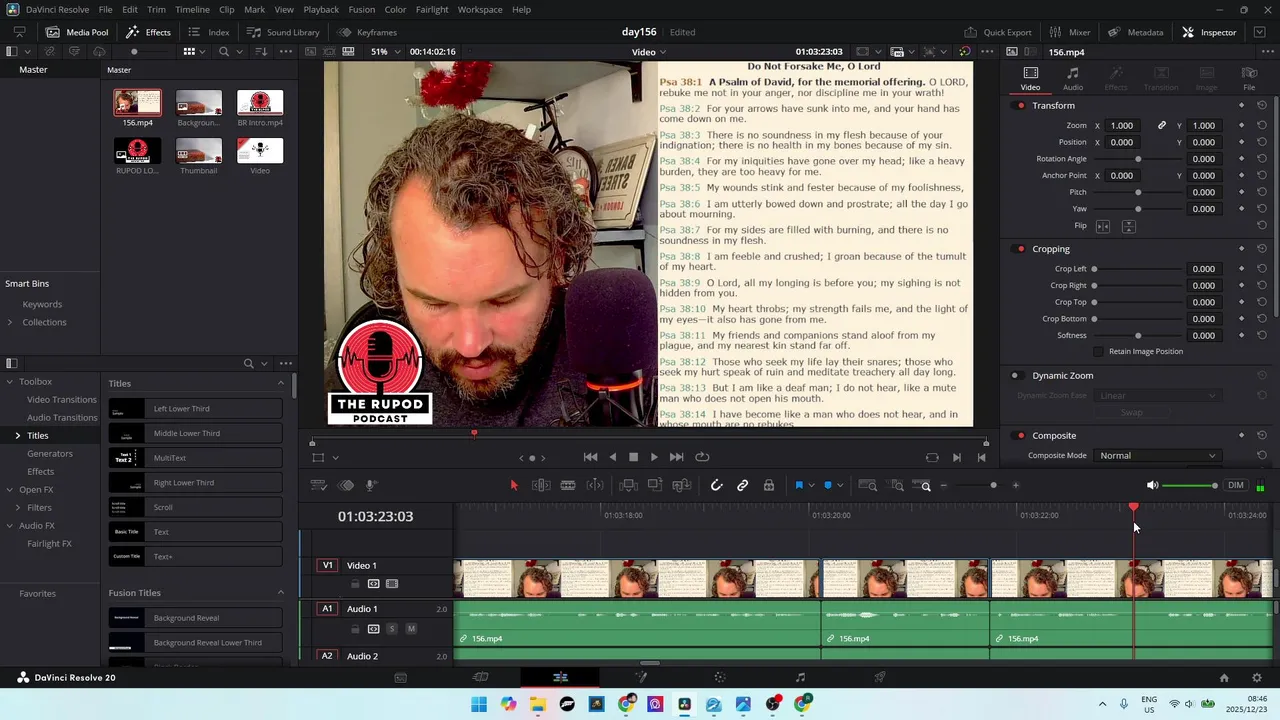Click Zoom link chain icon in Inspector
Image resolution: width=1280 pixels, height=720 pixels.
(x=1162, y=125)
